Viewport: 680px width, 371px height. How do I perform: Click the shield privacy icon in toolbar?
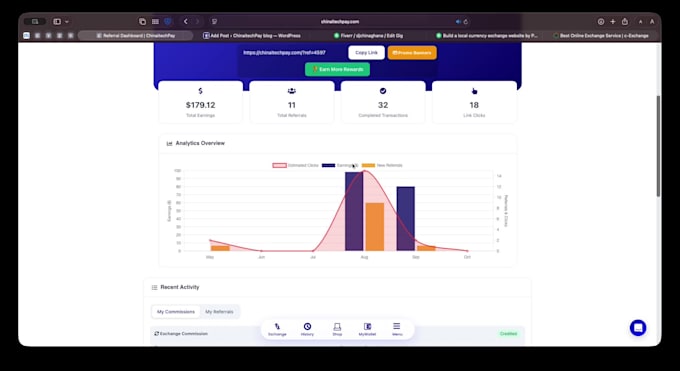tap(168, 21)
